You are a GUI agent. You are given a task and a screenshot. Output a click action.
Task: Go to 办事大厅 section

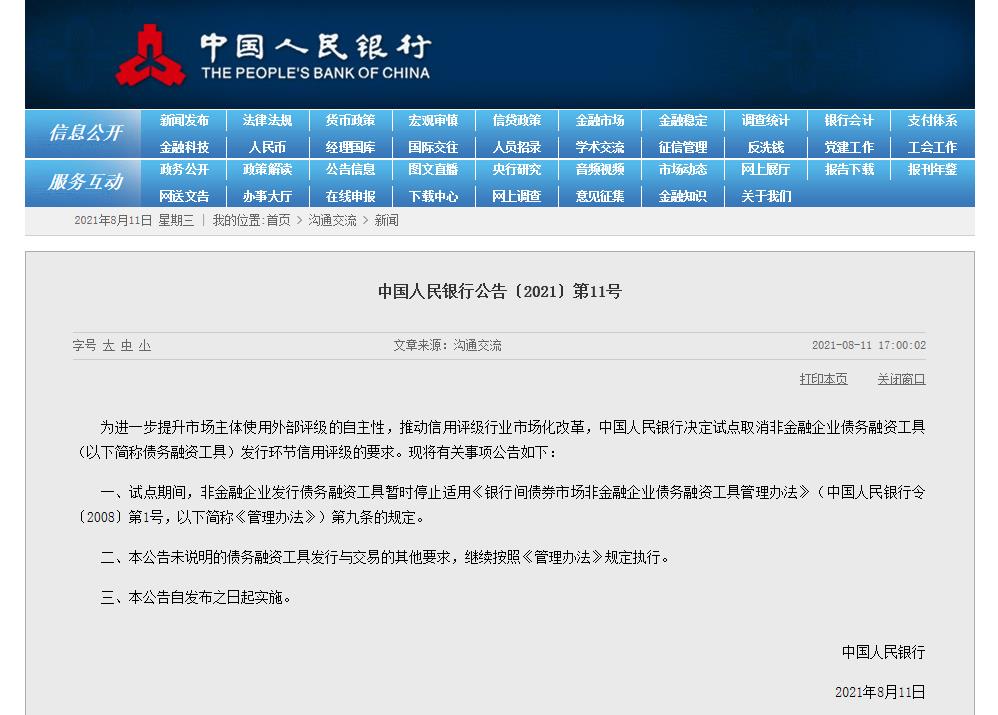pos(267,196)
